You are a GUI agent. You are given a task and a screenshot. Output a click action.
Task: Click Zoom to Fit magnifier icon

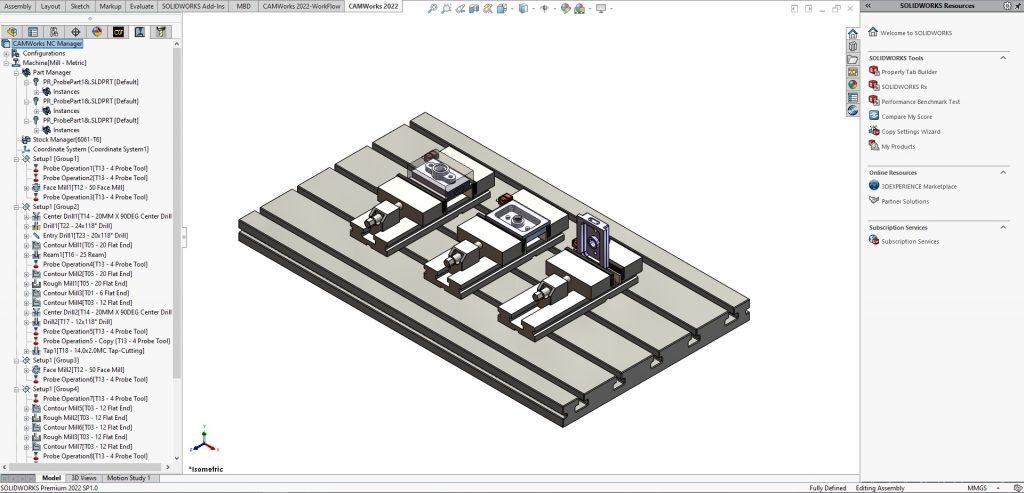point(432,8)
